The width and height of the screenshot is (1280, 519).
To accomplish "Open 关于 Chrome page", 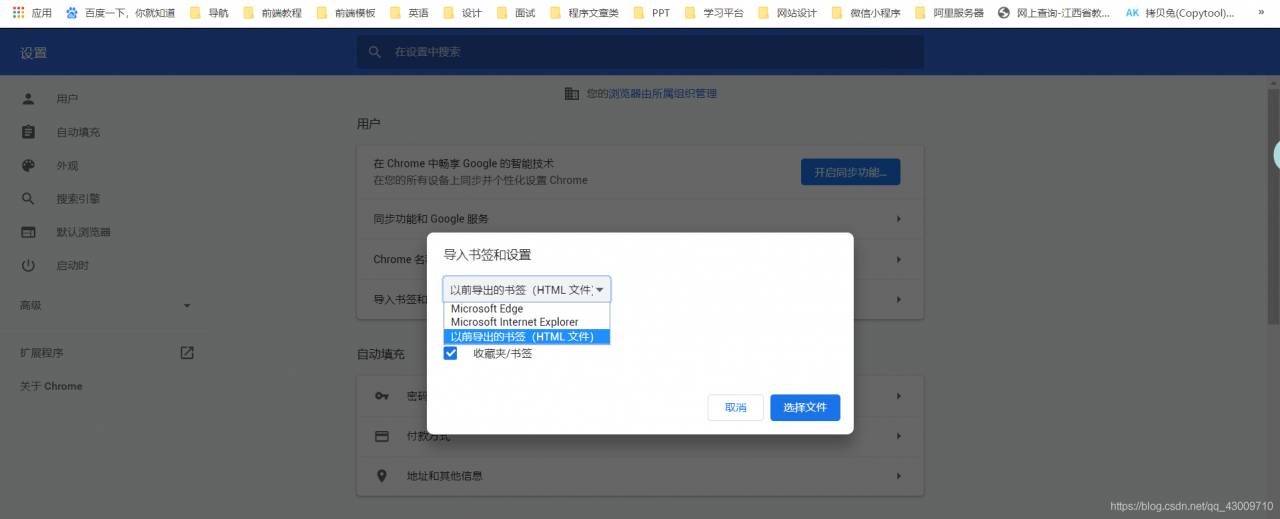I will [x=51, y=386].
